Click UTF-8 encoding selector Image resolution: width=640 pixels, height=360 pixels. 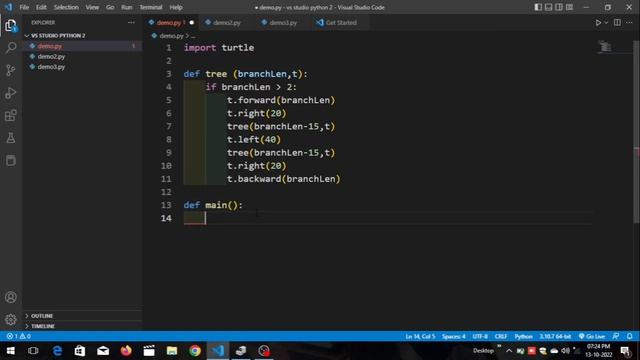[480, 336]
